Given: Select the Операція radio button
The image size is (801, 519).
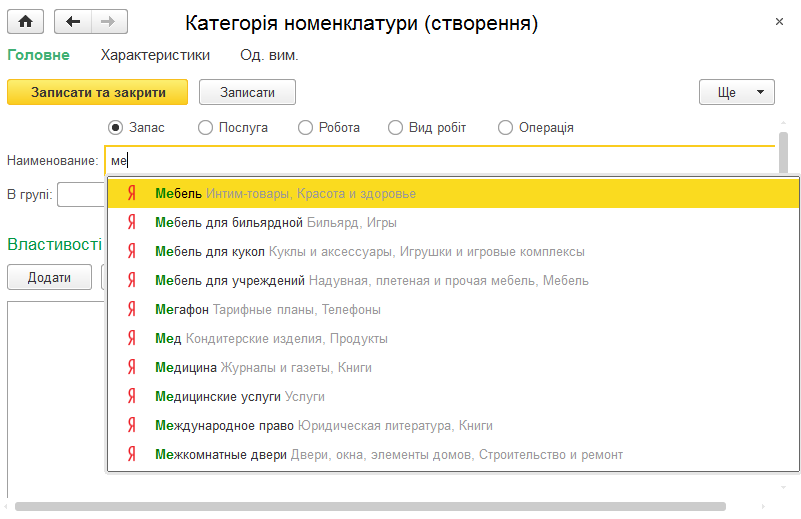Looking at the screenshot, I should coord(505,127).
